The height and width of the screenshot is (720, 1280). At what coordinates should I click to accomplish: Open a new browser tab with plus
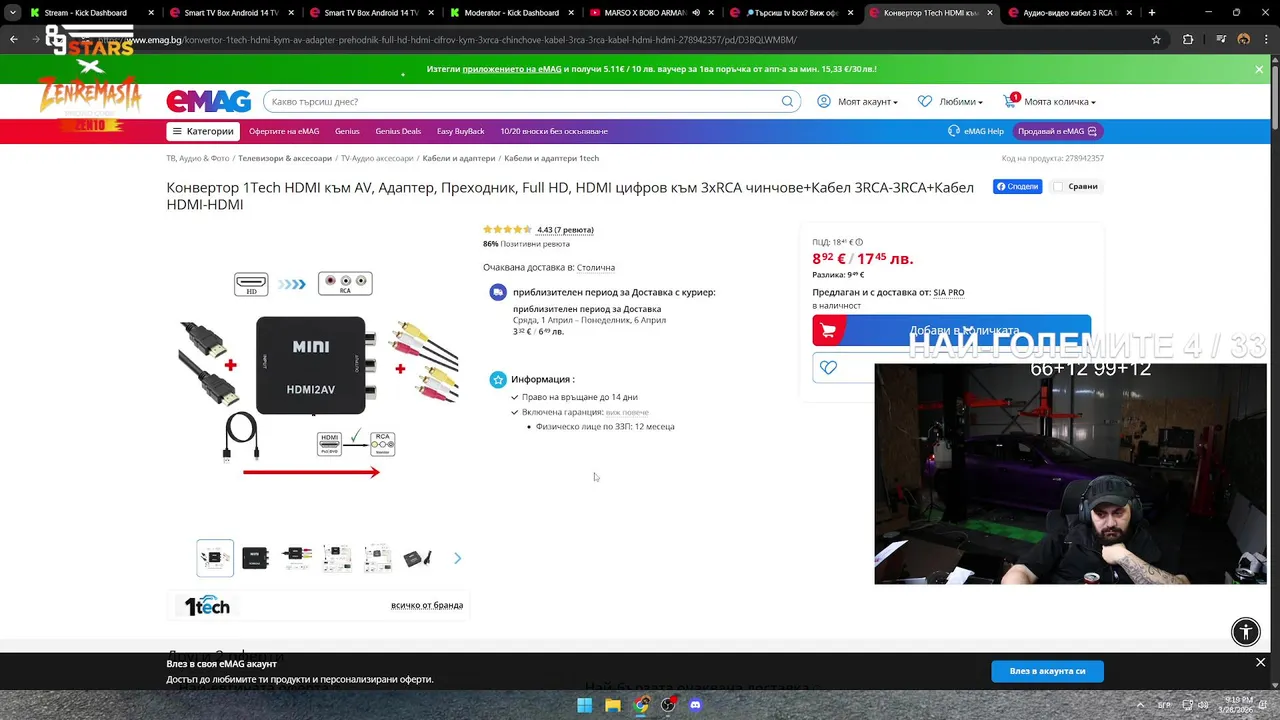[x=1152, y=13]
